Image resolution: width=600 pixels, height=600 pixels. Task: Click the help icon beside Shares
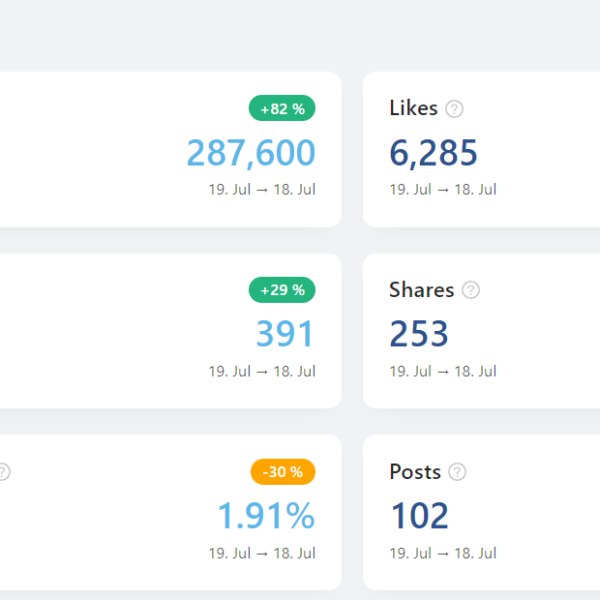point(471,290)
